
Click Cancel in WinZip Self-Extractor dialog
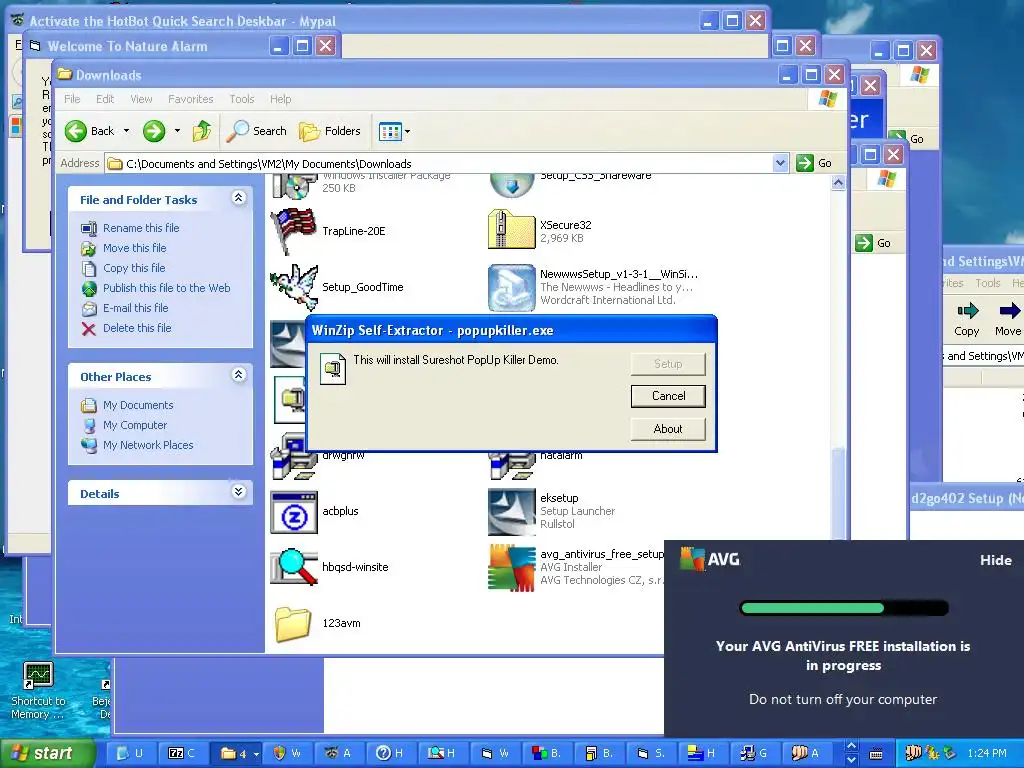point(668,396)
